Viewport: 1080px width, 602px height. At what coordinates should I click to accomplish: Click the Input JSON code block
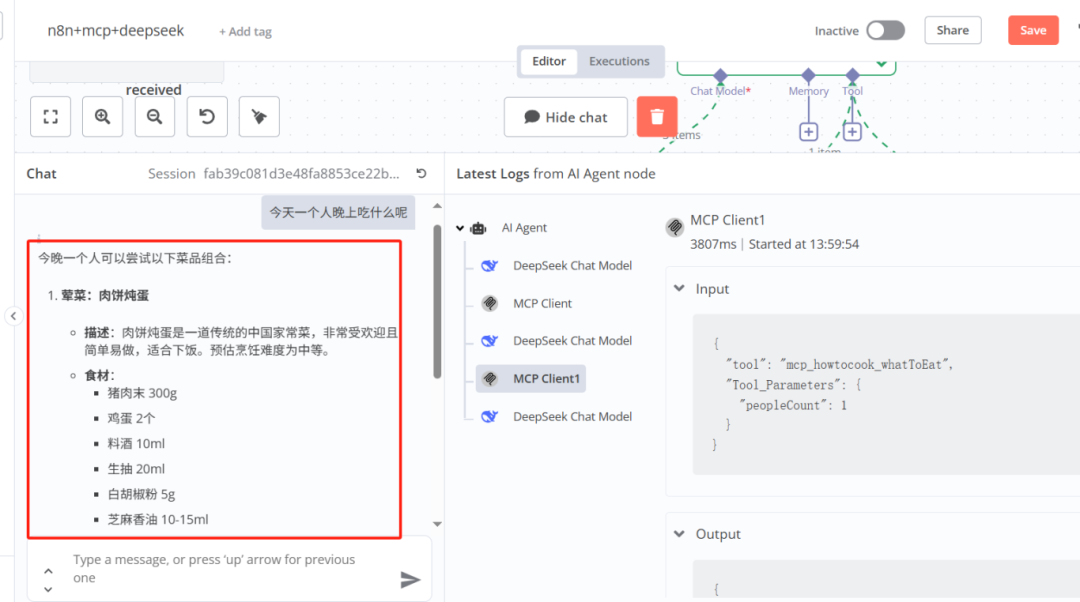point(886,394)
